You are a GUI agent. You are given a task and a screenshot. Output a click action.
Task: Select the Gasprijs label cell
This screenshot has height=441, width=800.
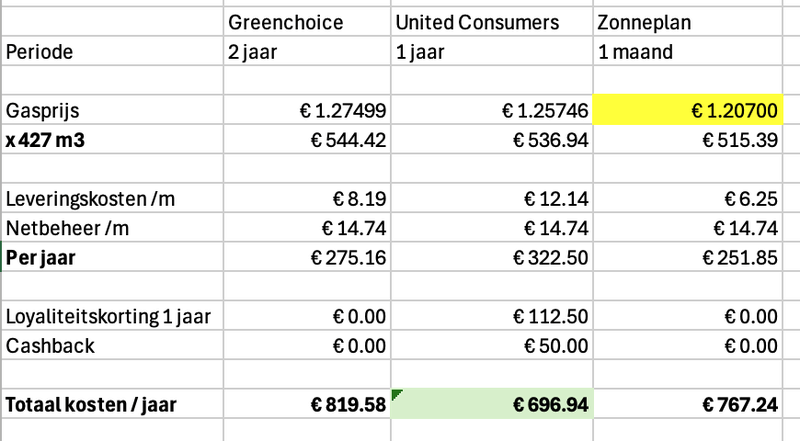coord(112,110)
